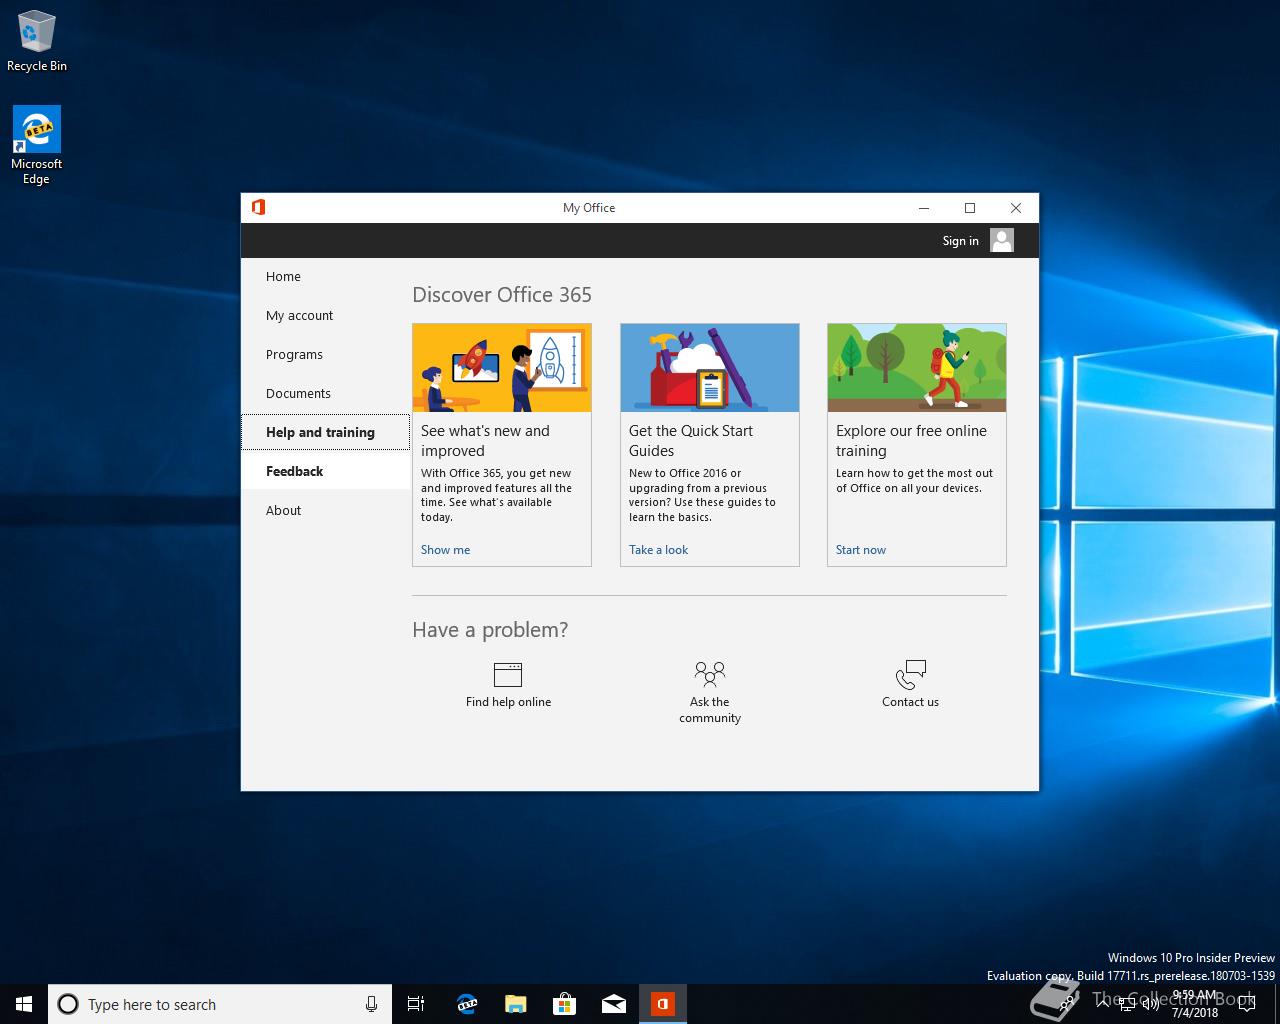Open the Windows Start menu

[24, 1004]
